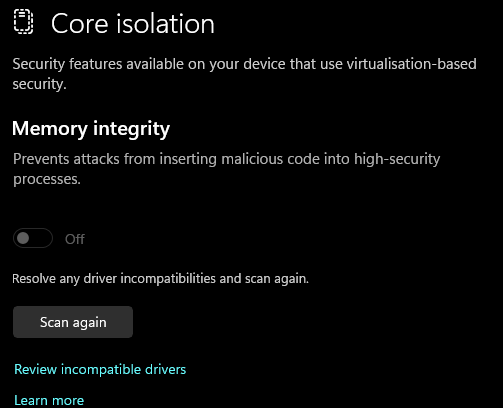Click the word high-security in the description
The height and width of the screenshot is (408, 503).
pyautogui.click(x=397, y=160)
